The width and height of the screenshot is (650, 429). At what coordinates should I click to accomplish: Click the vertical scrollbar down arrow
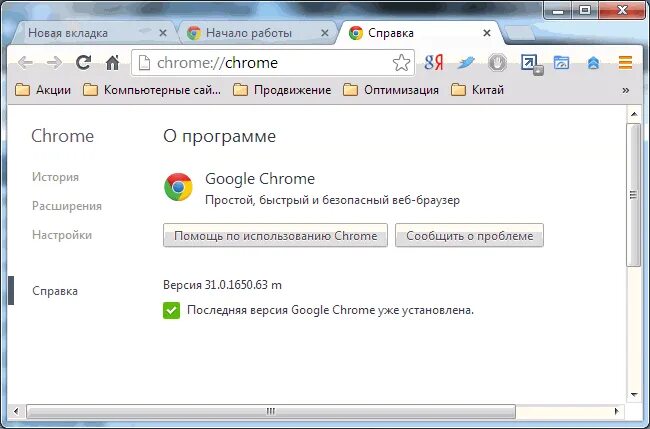[634, 395]
